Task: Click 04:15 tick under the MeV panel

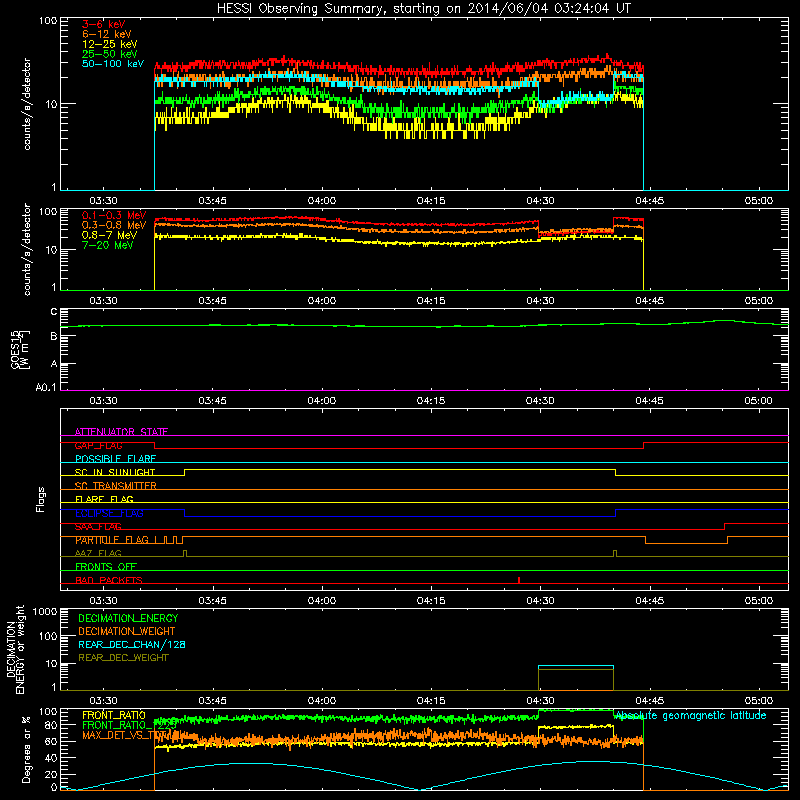Action: [x=431, y=301]
